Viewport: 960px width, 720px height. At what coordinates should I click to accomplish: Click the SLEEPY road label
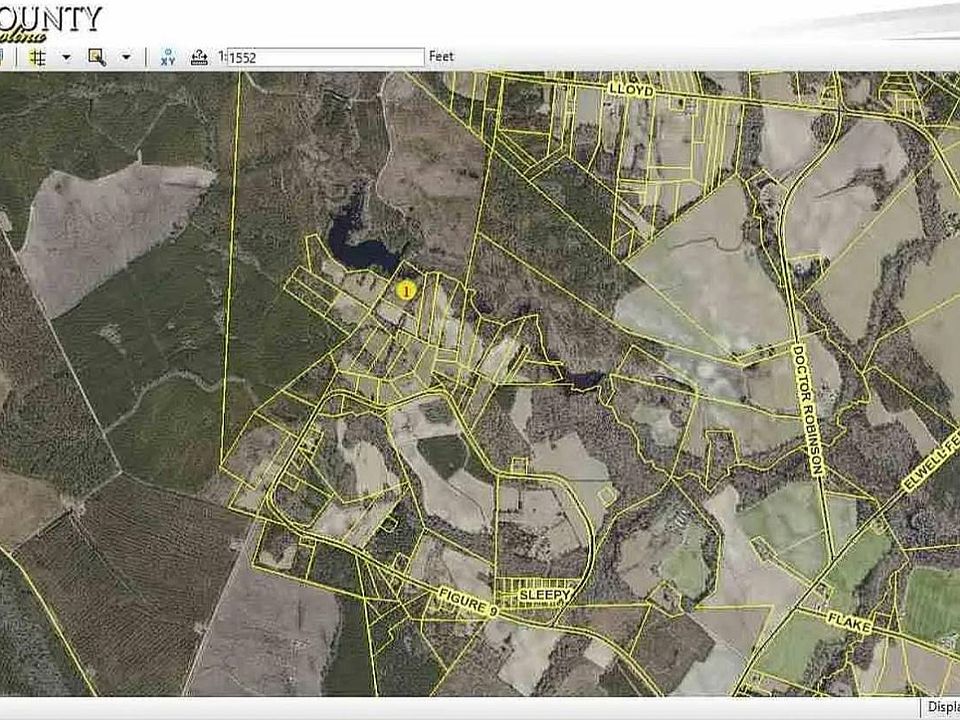pyautogui.click(x=546, y=594)
